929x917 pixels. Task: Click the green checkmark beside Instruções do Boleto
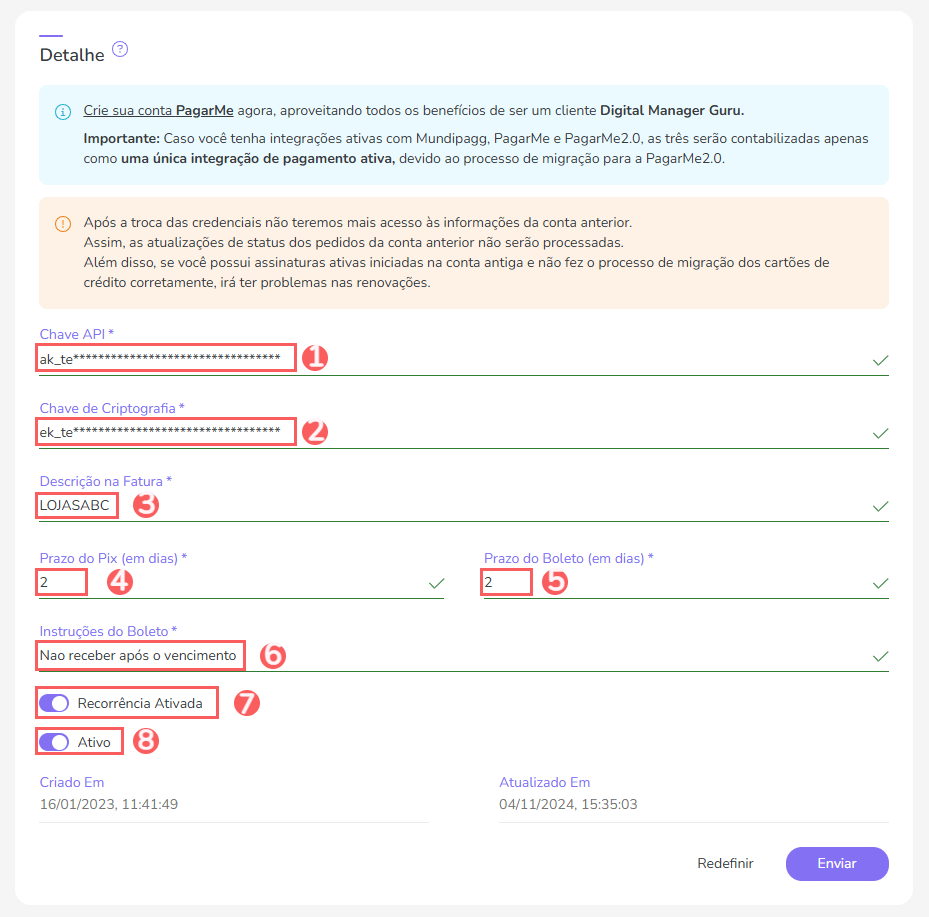[880, 656]
